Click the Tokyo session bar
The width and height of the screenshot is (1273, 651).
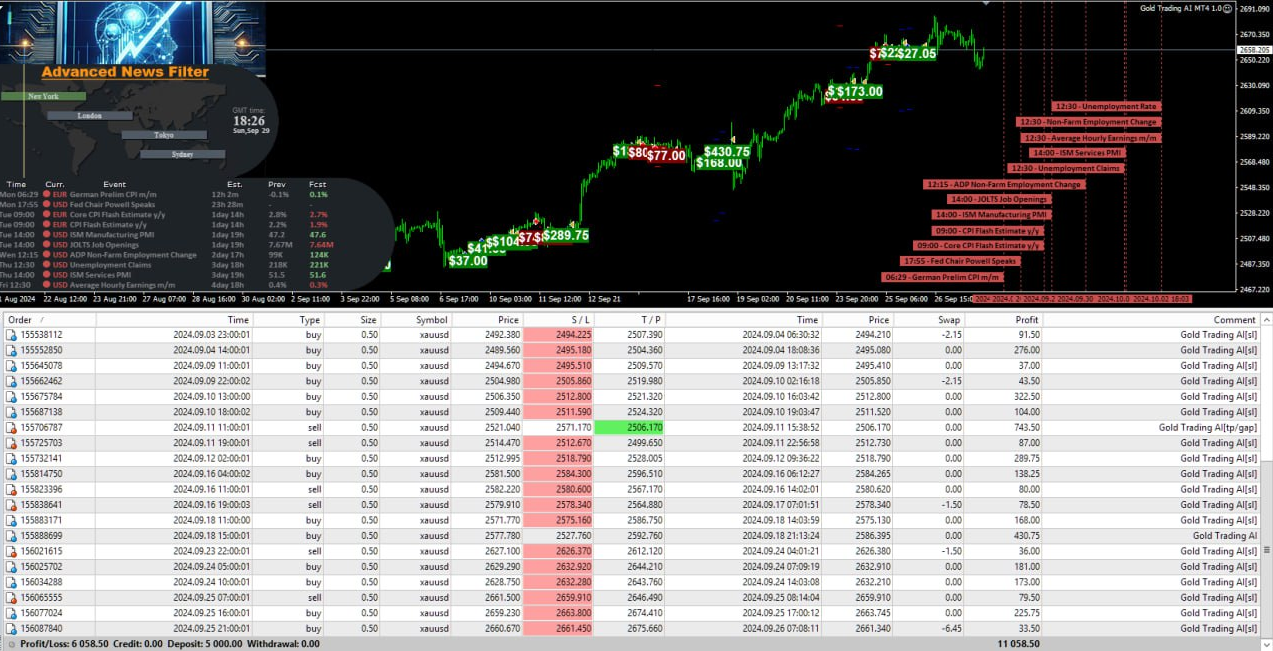pyautogui.click(x=164, y=135)
